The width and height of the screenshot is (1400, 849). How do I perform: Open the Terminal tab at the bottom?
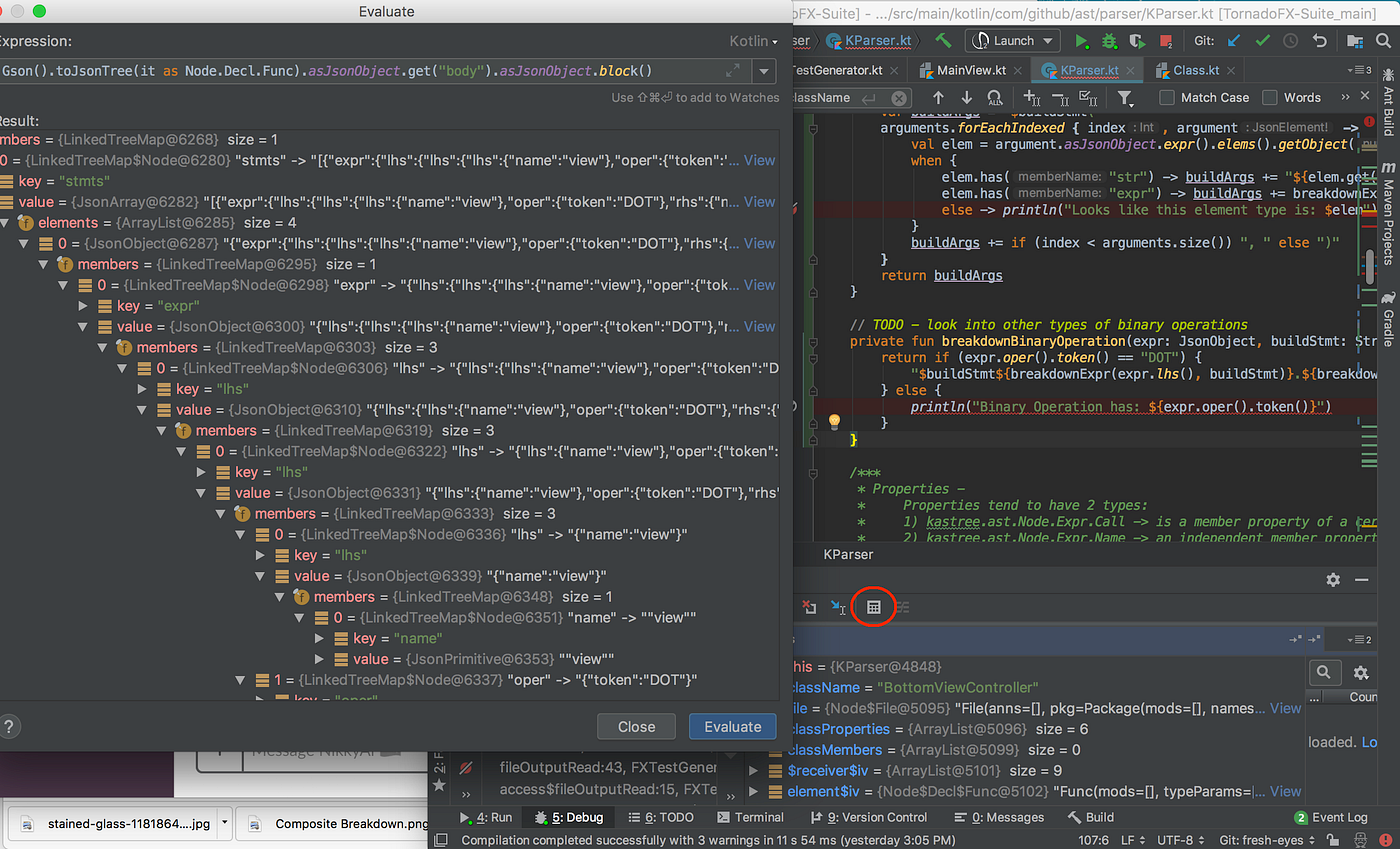tap(751, 817)
